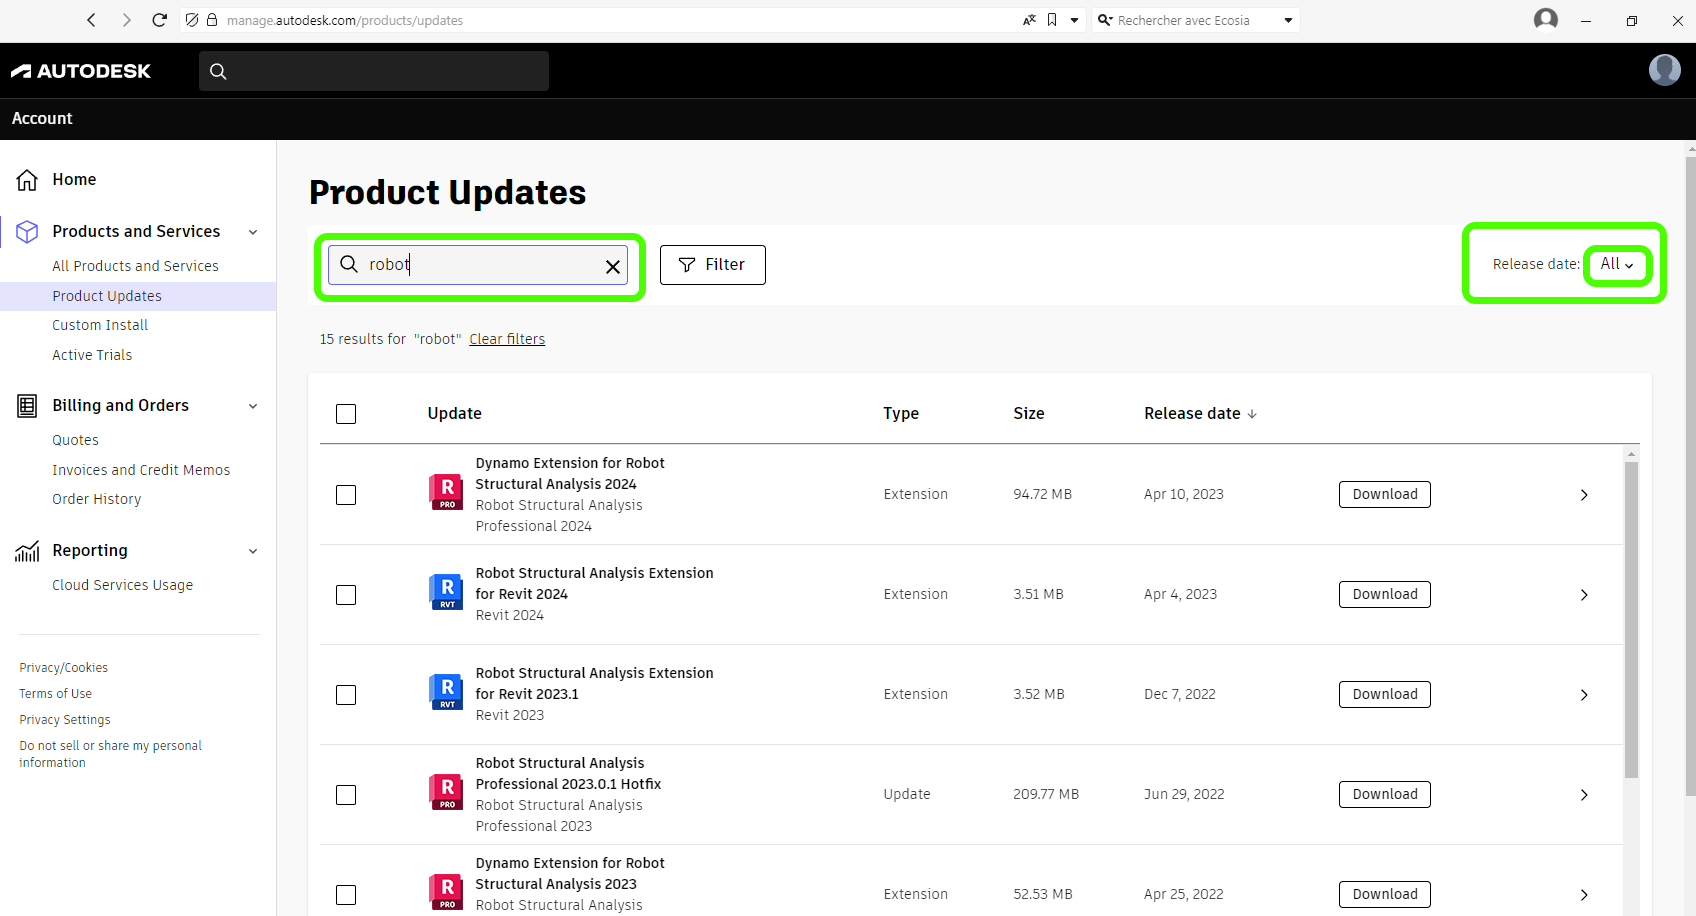Check the Dynamo Extension 2024 row checkbox

(x=346, y=494)
